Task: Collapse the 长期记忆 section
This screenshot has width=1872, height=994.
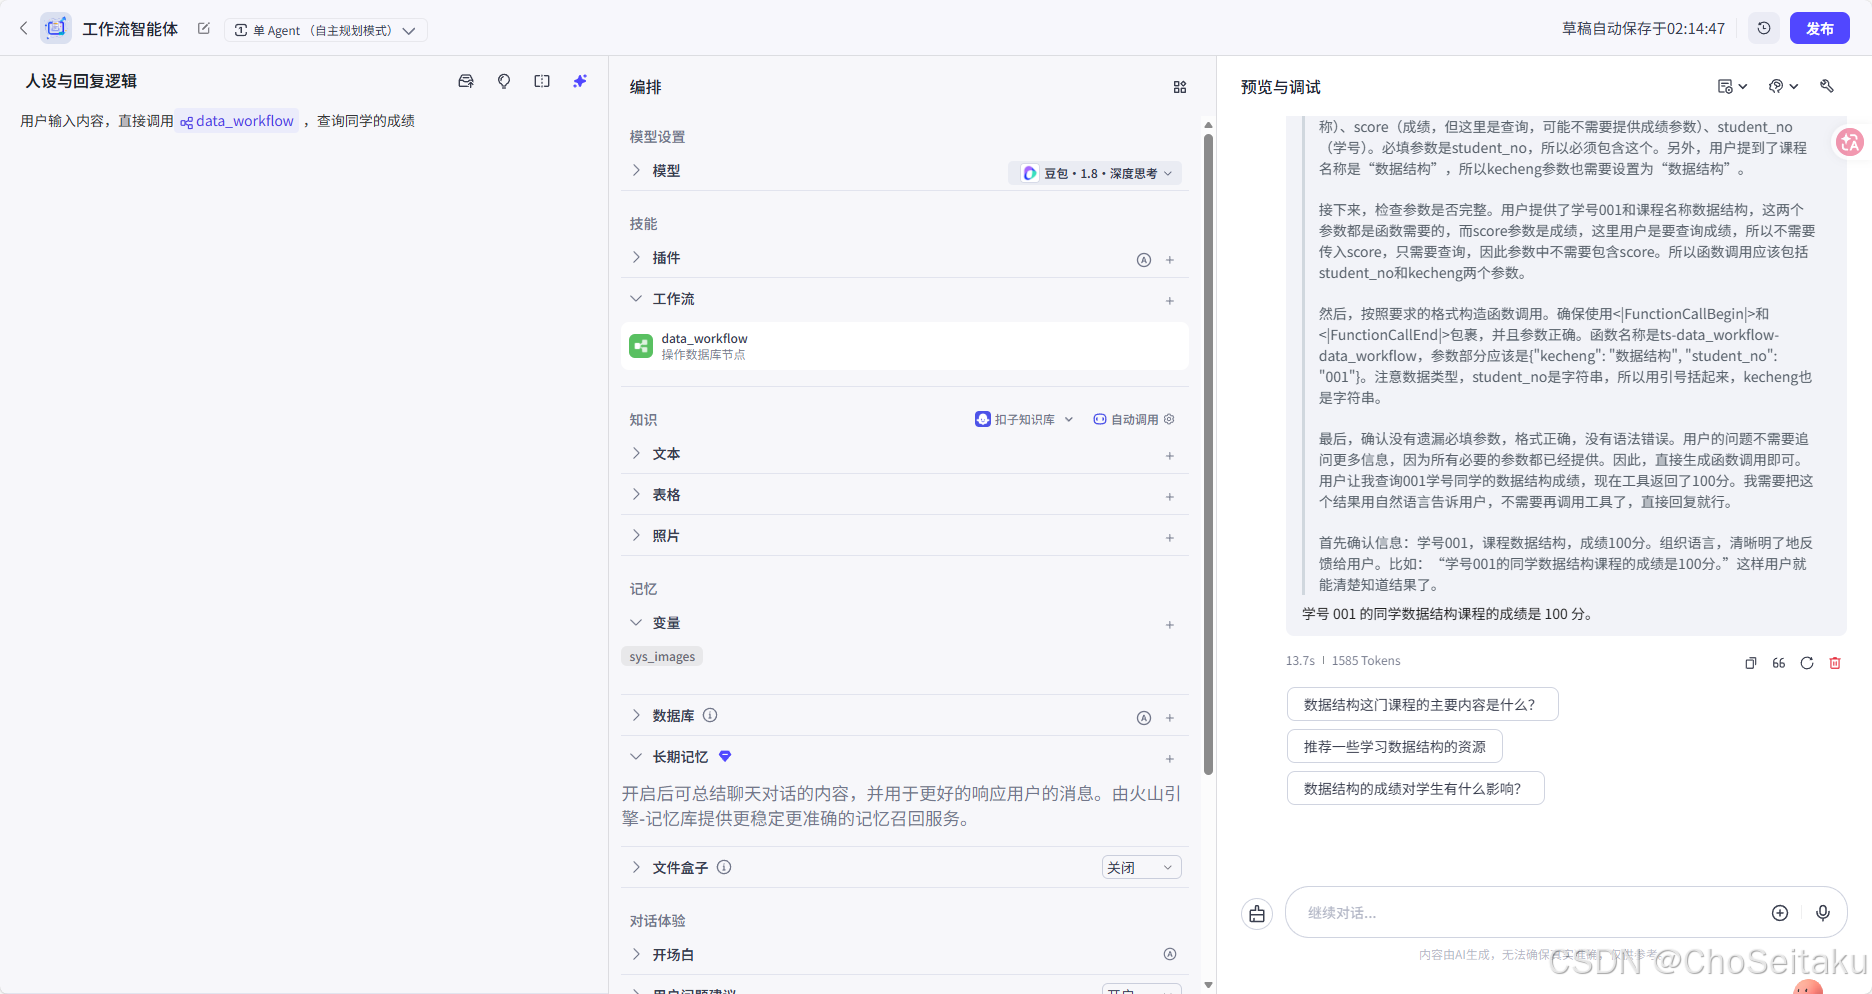Action: pyautogui.click(x=636, y=757)
